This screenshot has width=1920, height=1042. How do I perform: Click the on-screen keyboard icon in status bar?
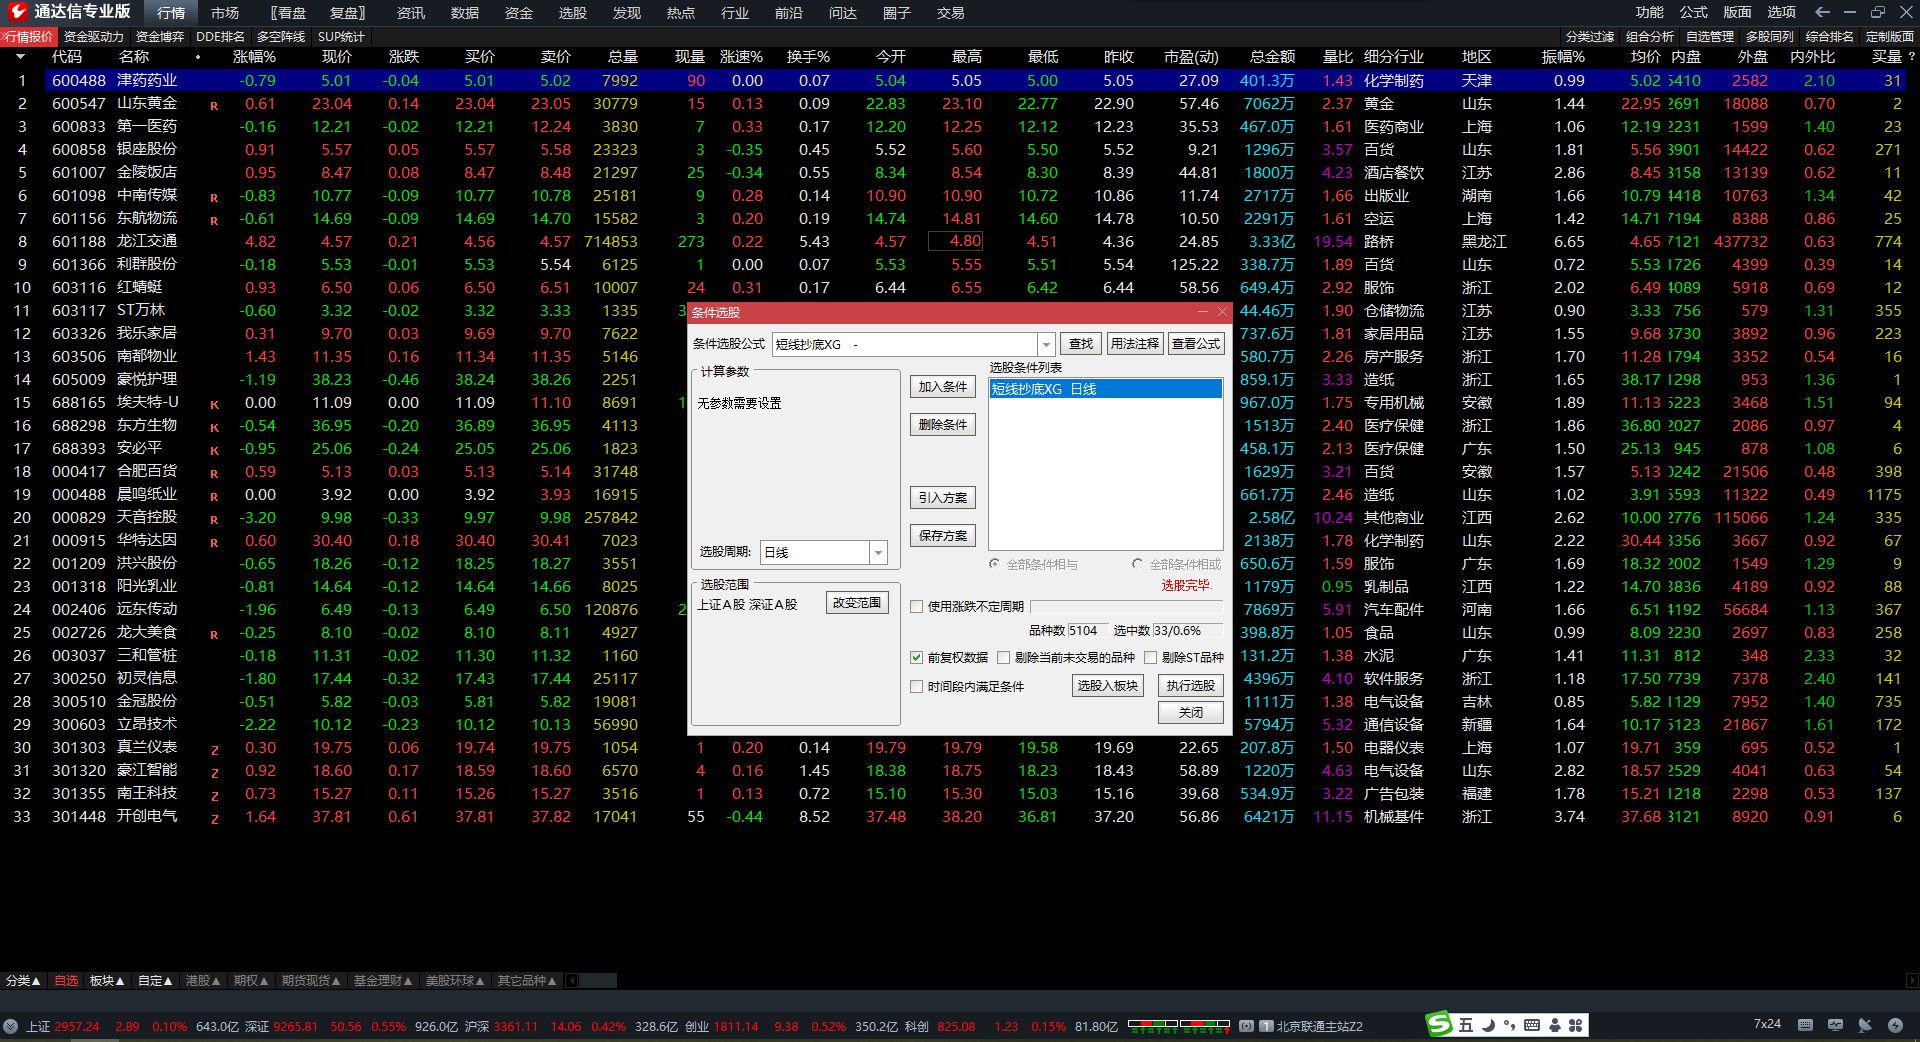(x=1805, y=1025)
